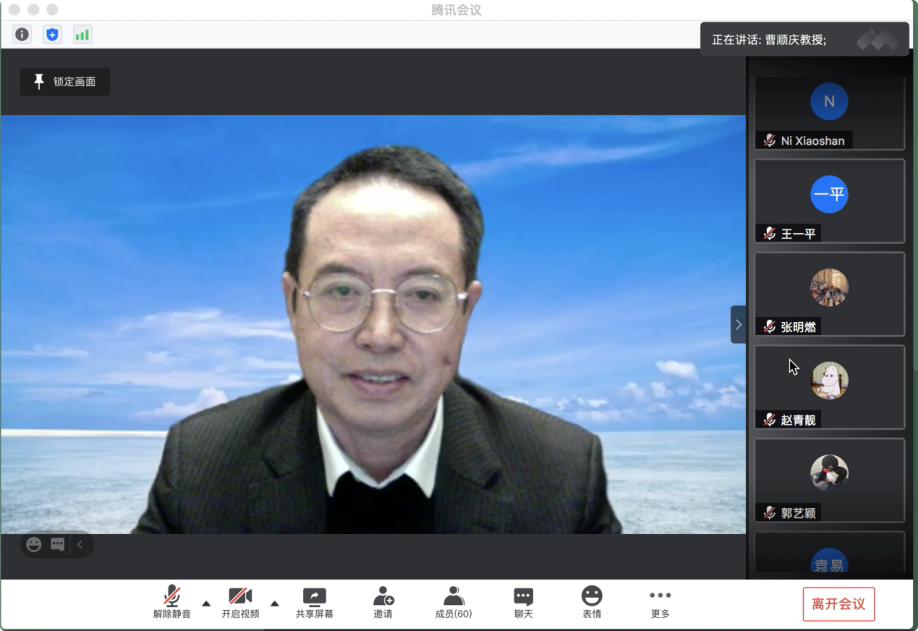918x631 pixels.
Task: Expand audio options arrow beside mute
Action: [x=206, y=603]
